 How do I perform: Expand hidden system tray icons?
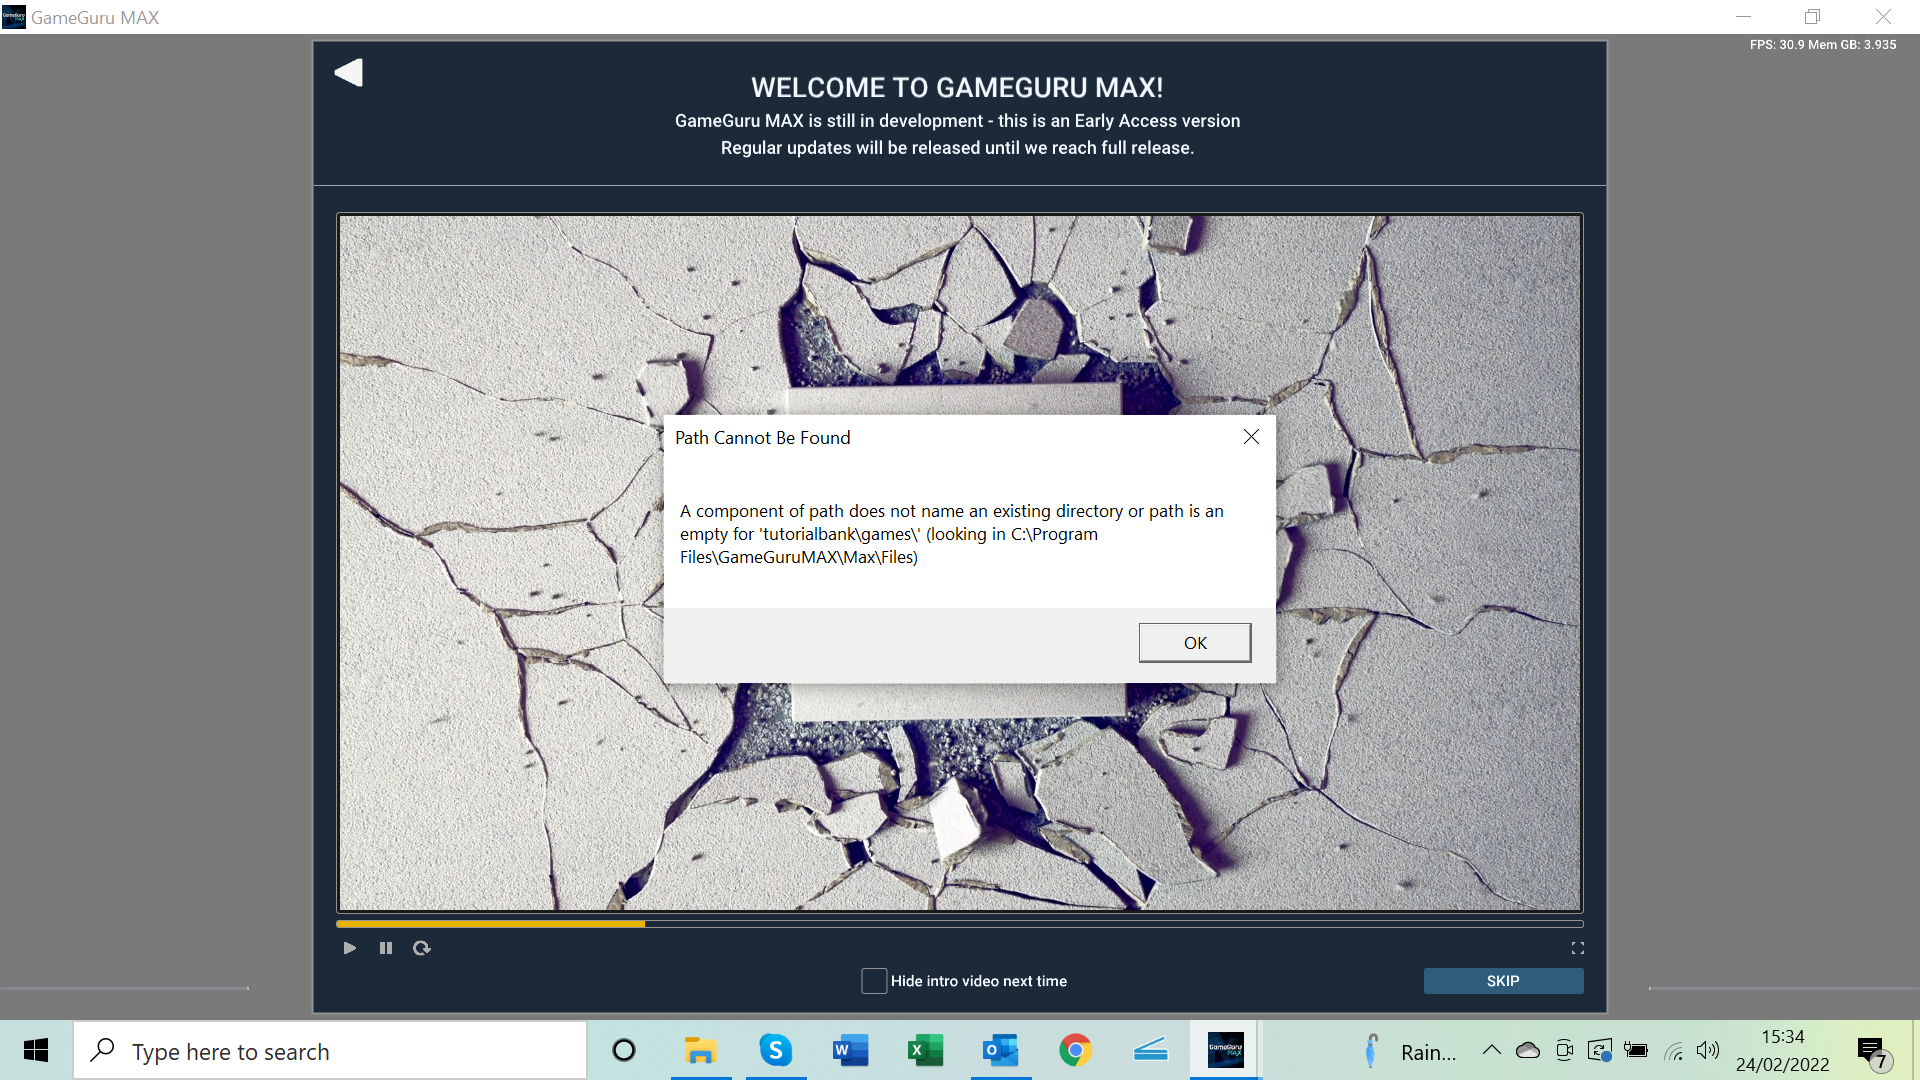tap(1491, 1050)
